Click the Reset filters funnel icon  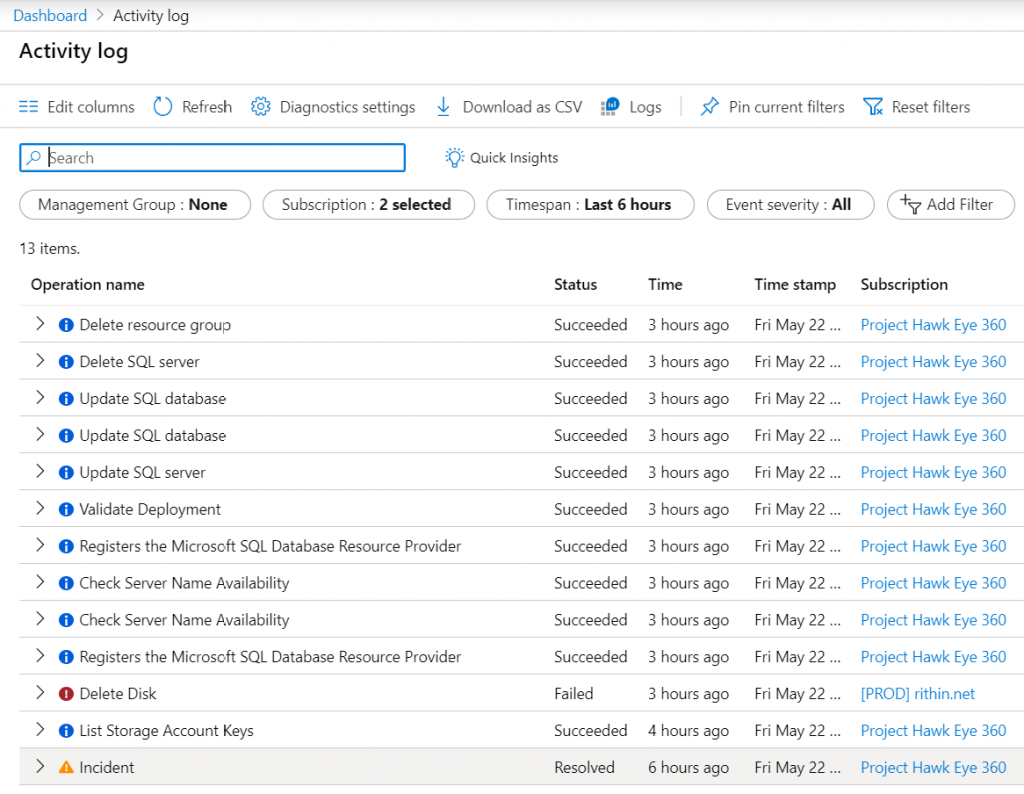(x=873, y=107)
